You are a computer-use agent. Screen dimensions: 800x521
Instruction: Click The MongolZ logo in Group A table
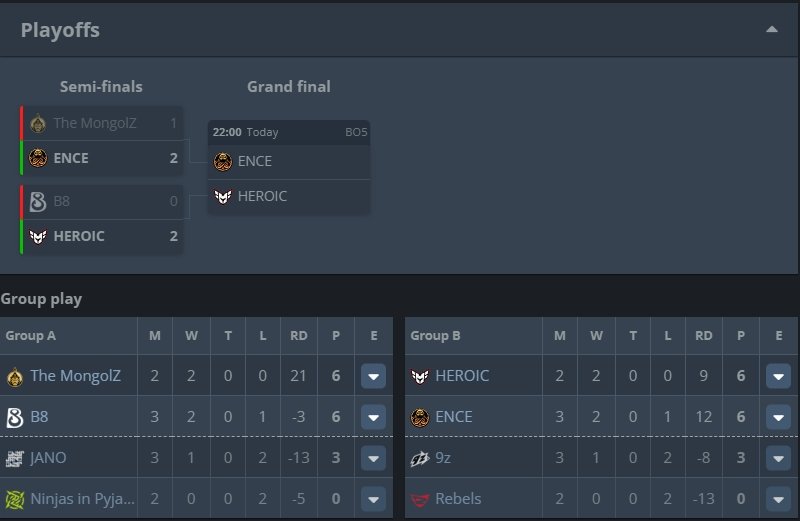(x=15, y=377)
